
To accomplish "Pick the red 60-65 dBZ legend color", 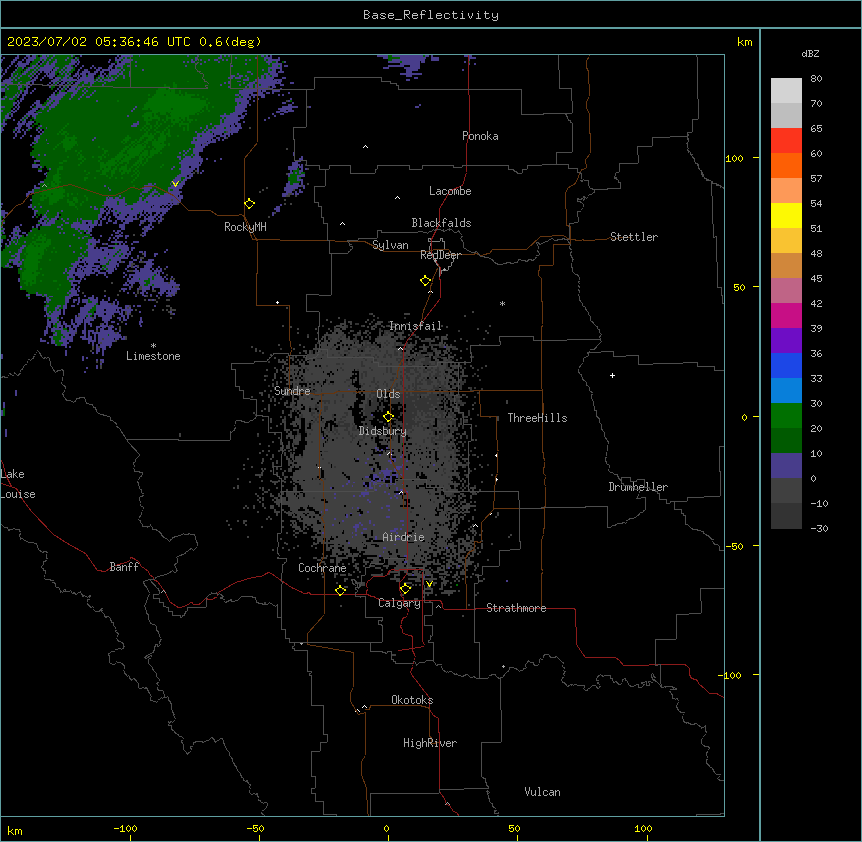I will point(786,140).
